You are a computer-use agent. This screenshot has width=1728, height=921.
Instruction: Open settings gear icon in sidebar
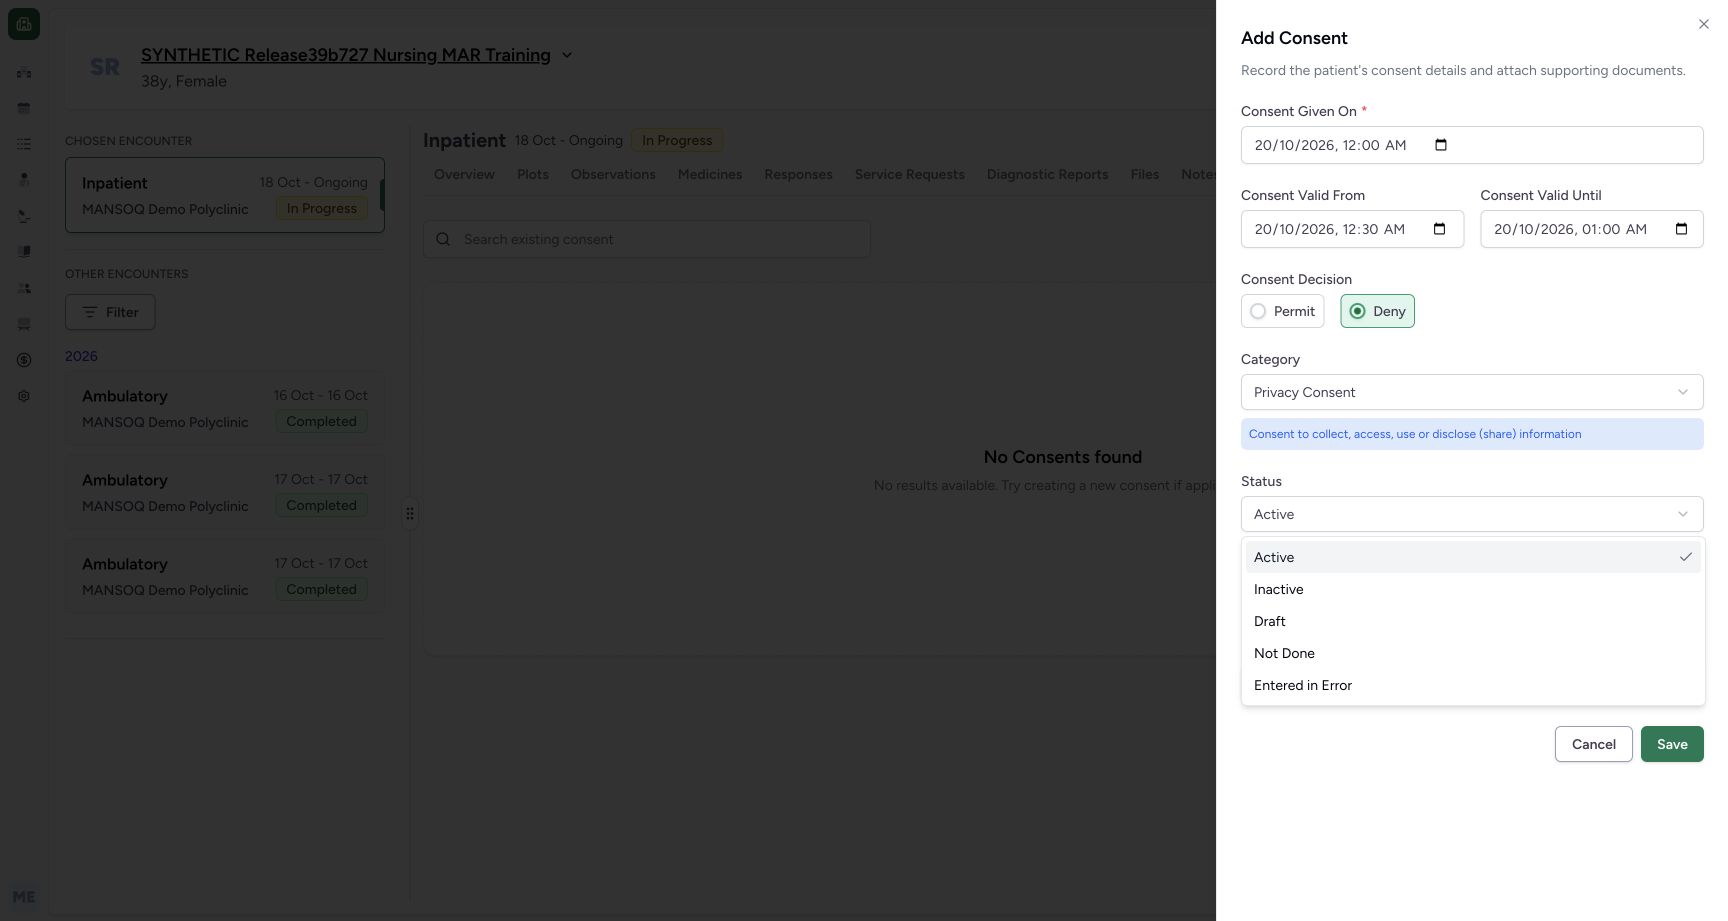point(24,396)
